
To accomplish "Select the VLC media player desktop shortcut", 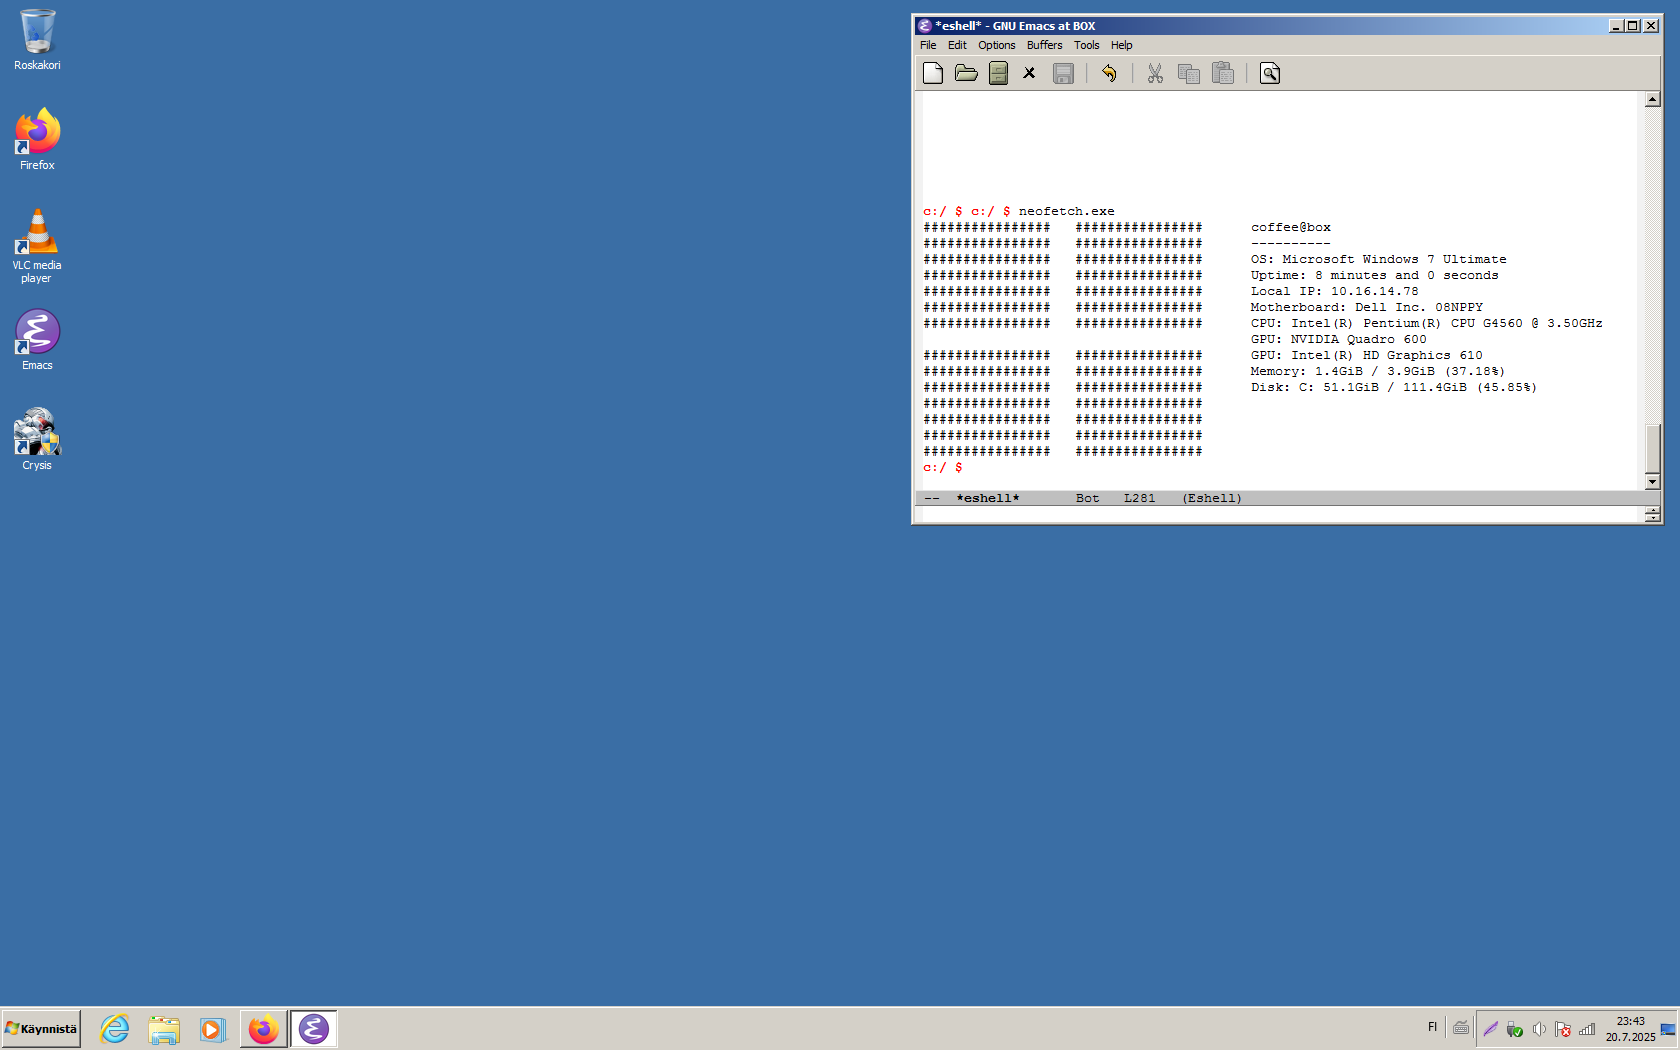I will [37, 246].
